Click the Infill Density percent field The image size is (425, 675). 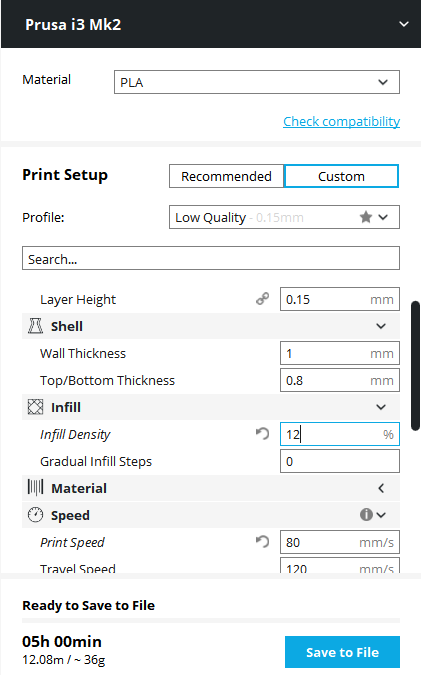click(x=340, y=434)
